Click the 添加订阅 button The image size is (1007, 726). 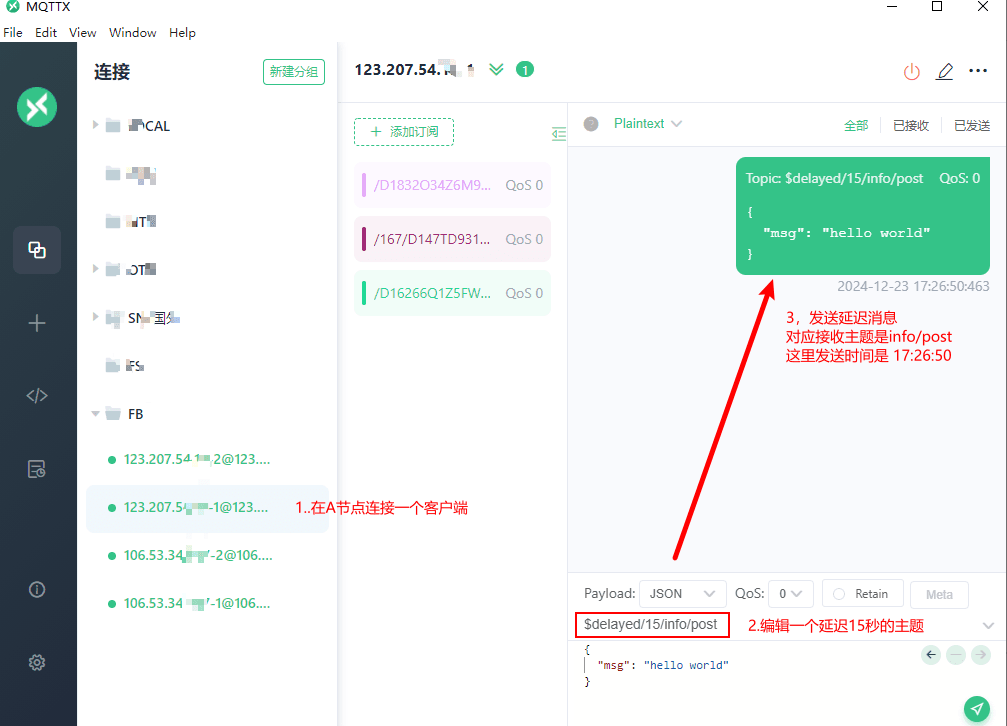404,132
